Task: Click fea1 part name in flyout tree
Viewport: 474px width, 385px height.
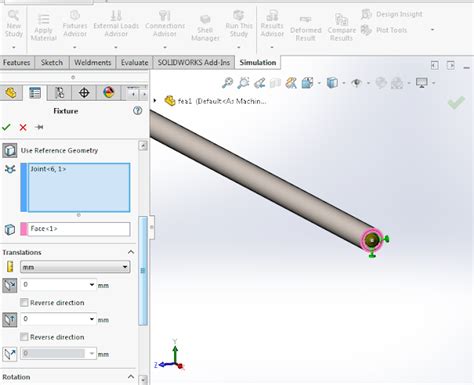Action: (x=222, y=101)
